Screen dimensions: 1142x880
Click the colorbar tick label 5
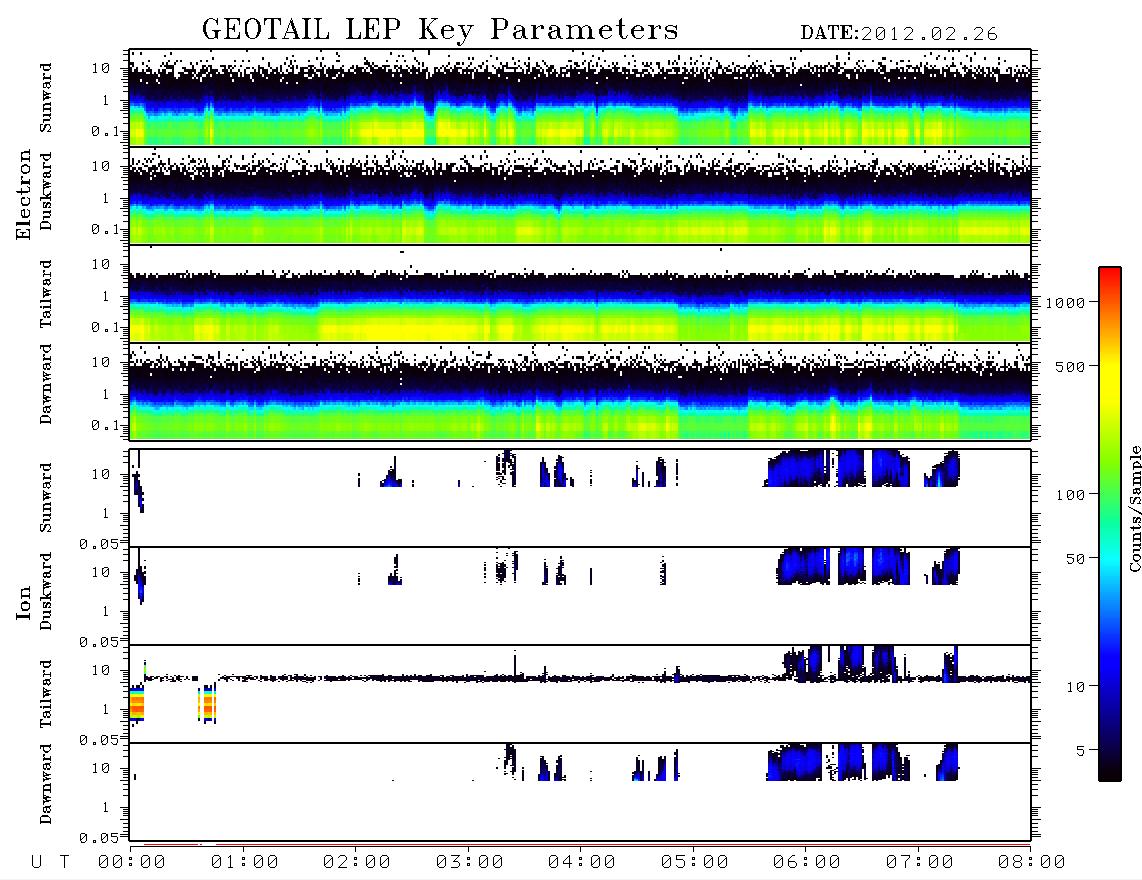point(1081,751)
